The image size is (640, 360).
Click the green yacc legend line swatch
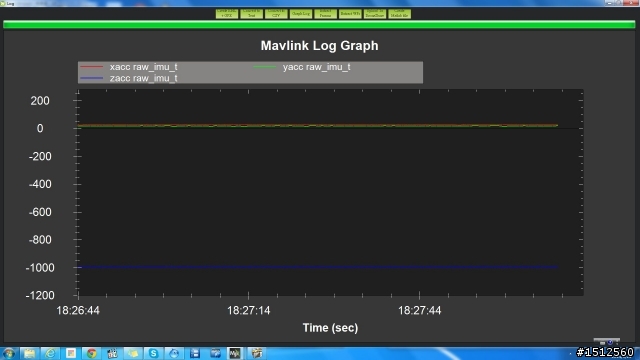pyautogui.click(x=264, y=67)
